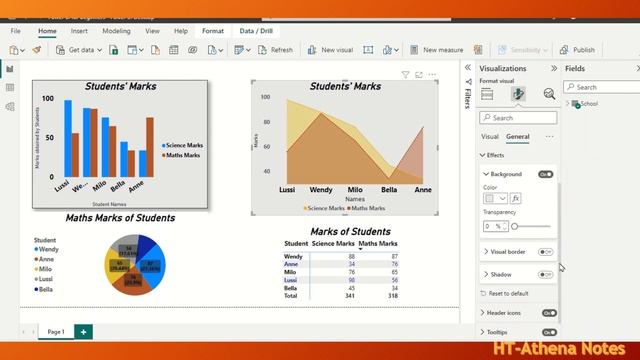Click the Quick measure icon

click(478, 50)
